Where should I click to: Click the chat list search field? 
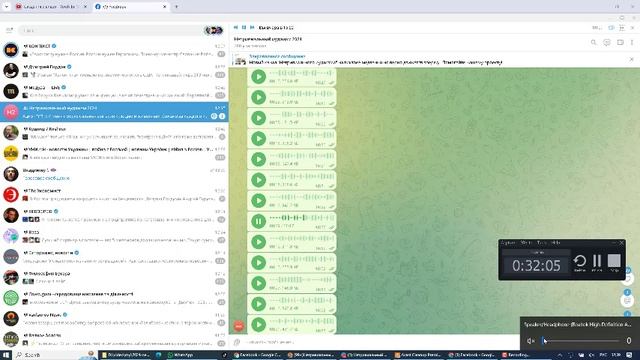(110, 30)
